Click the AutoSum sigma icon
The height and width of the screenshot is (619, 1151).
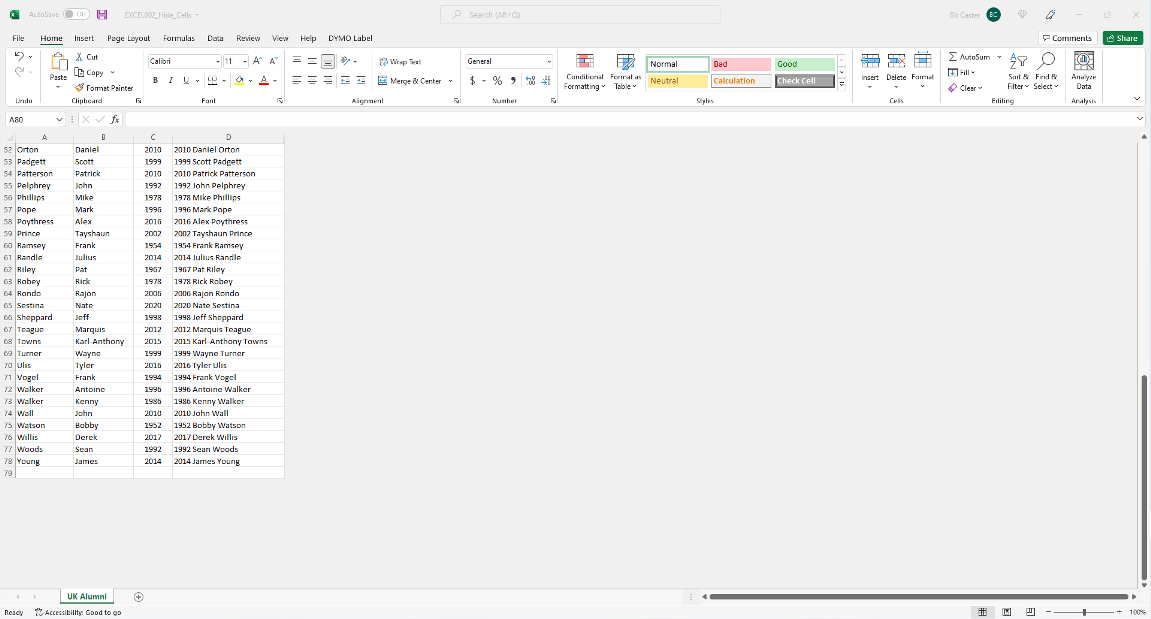click(x=953, y=57)
